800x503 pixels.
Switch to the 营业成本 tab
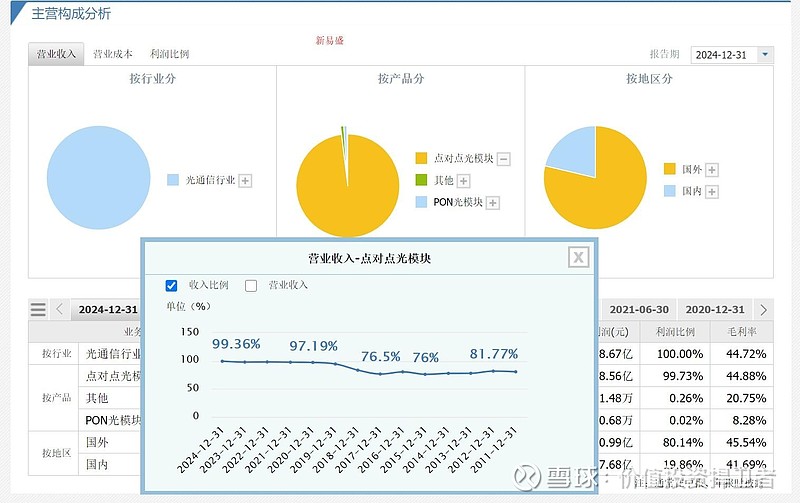coord(113,54)
